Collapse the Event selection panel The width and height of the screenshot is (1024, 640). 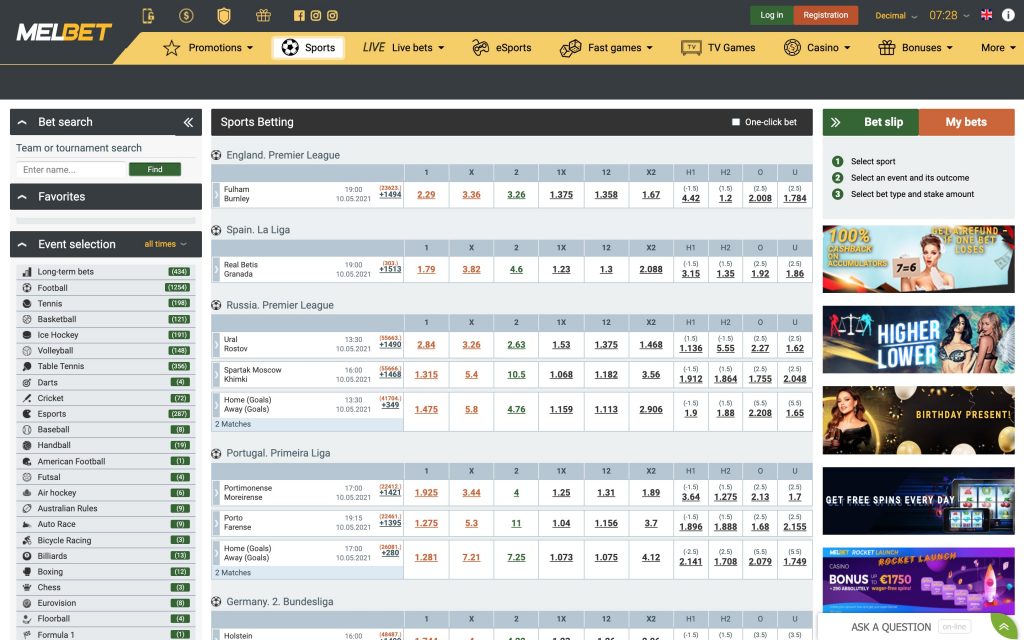tap(22, 244)
